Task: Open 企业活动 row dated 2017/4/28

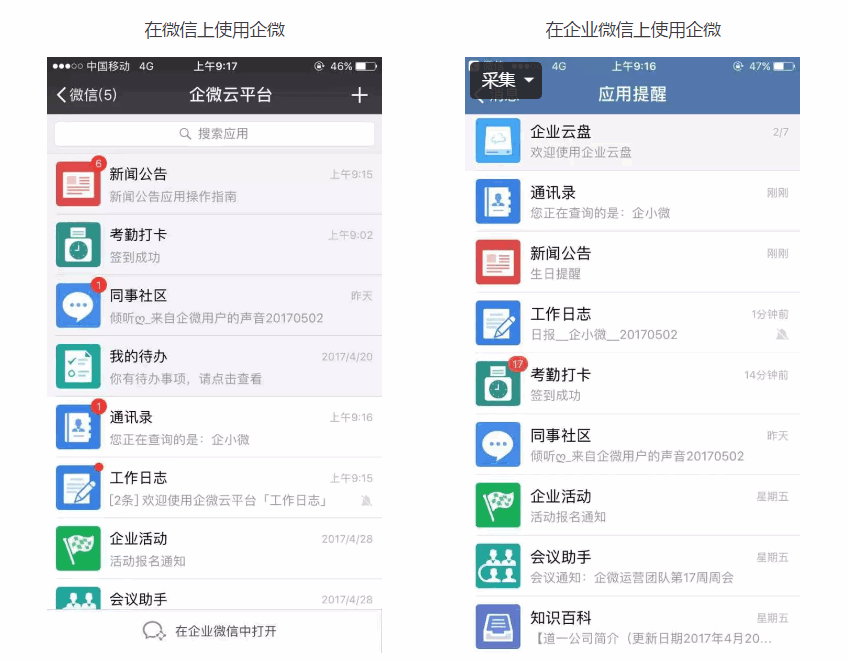Action: [214, 548]
